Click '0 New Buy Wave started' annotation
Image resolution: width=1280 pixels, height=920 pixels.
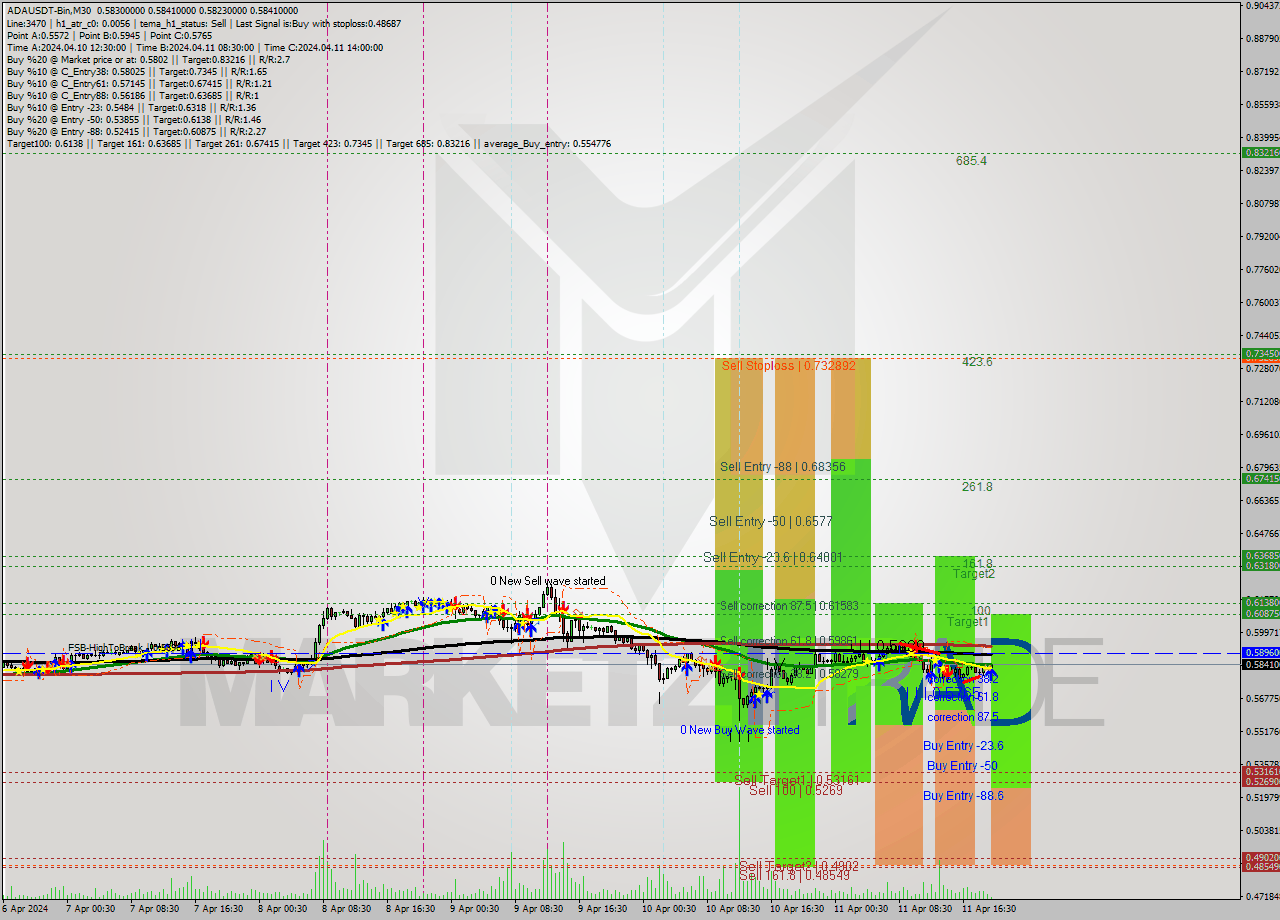(x=739, y=730)
